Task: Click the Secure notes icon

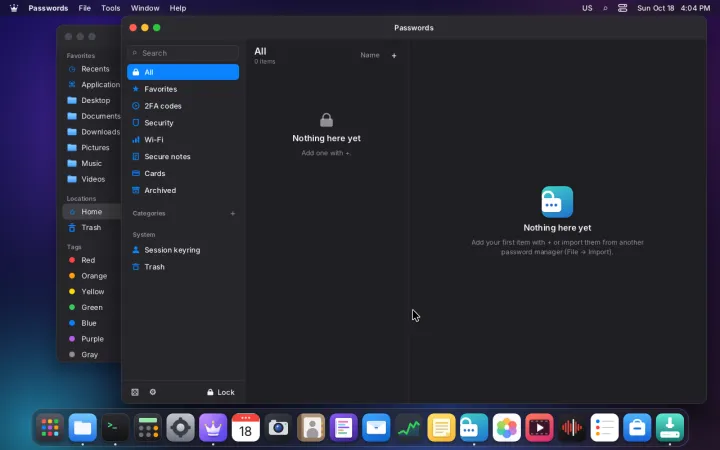Action: click(135, 157)
